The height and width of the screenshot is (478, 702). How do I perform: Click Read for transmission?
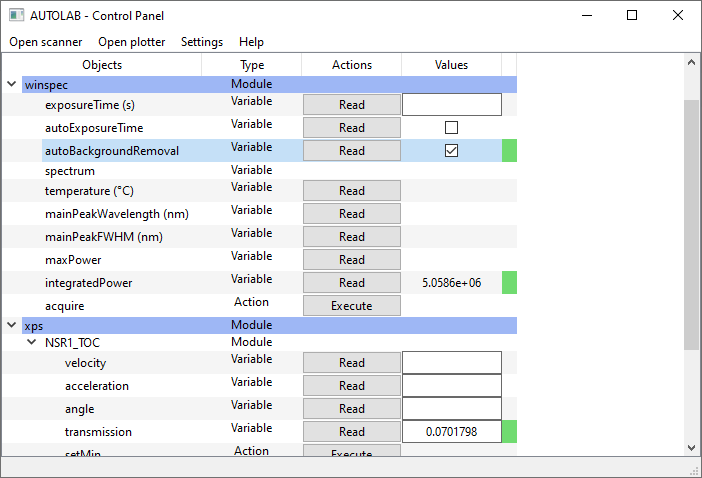[x=352, y=432]
